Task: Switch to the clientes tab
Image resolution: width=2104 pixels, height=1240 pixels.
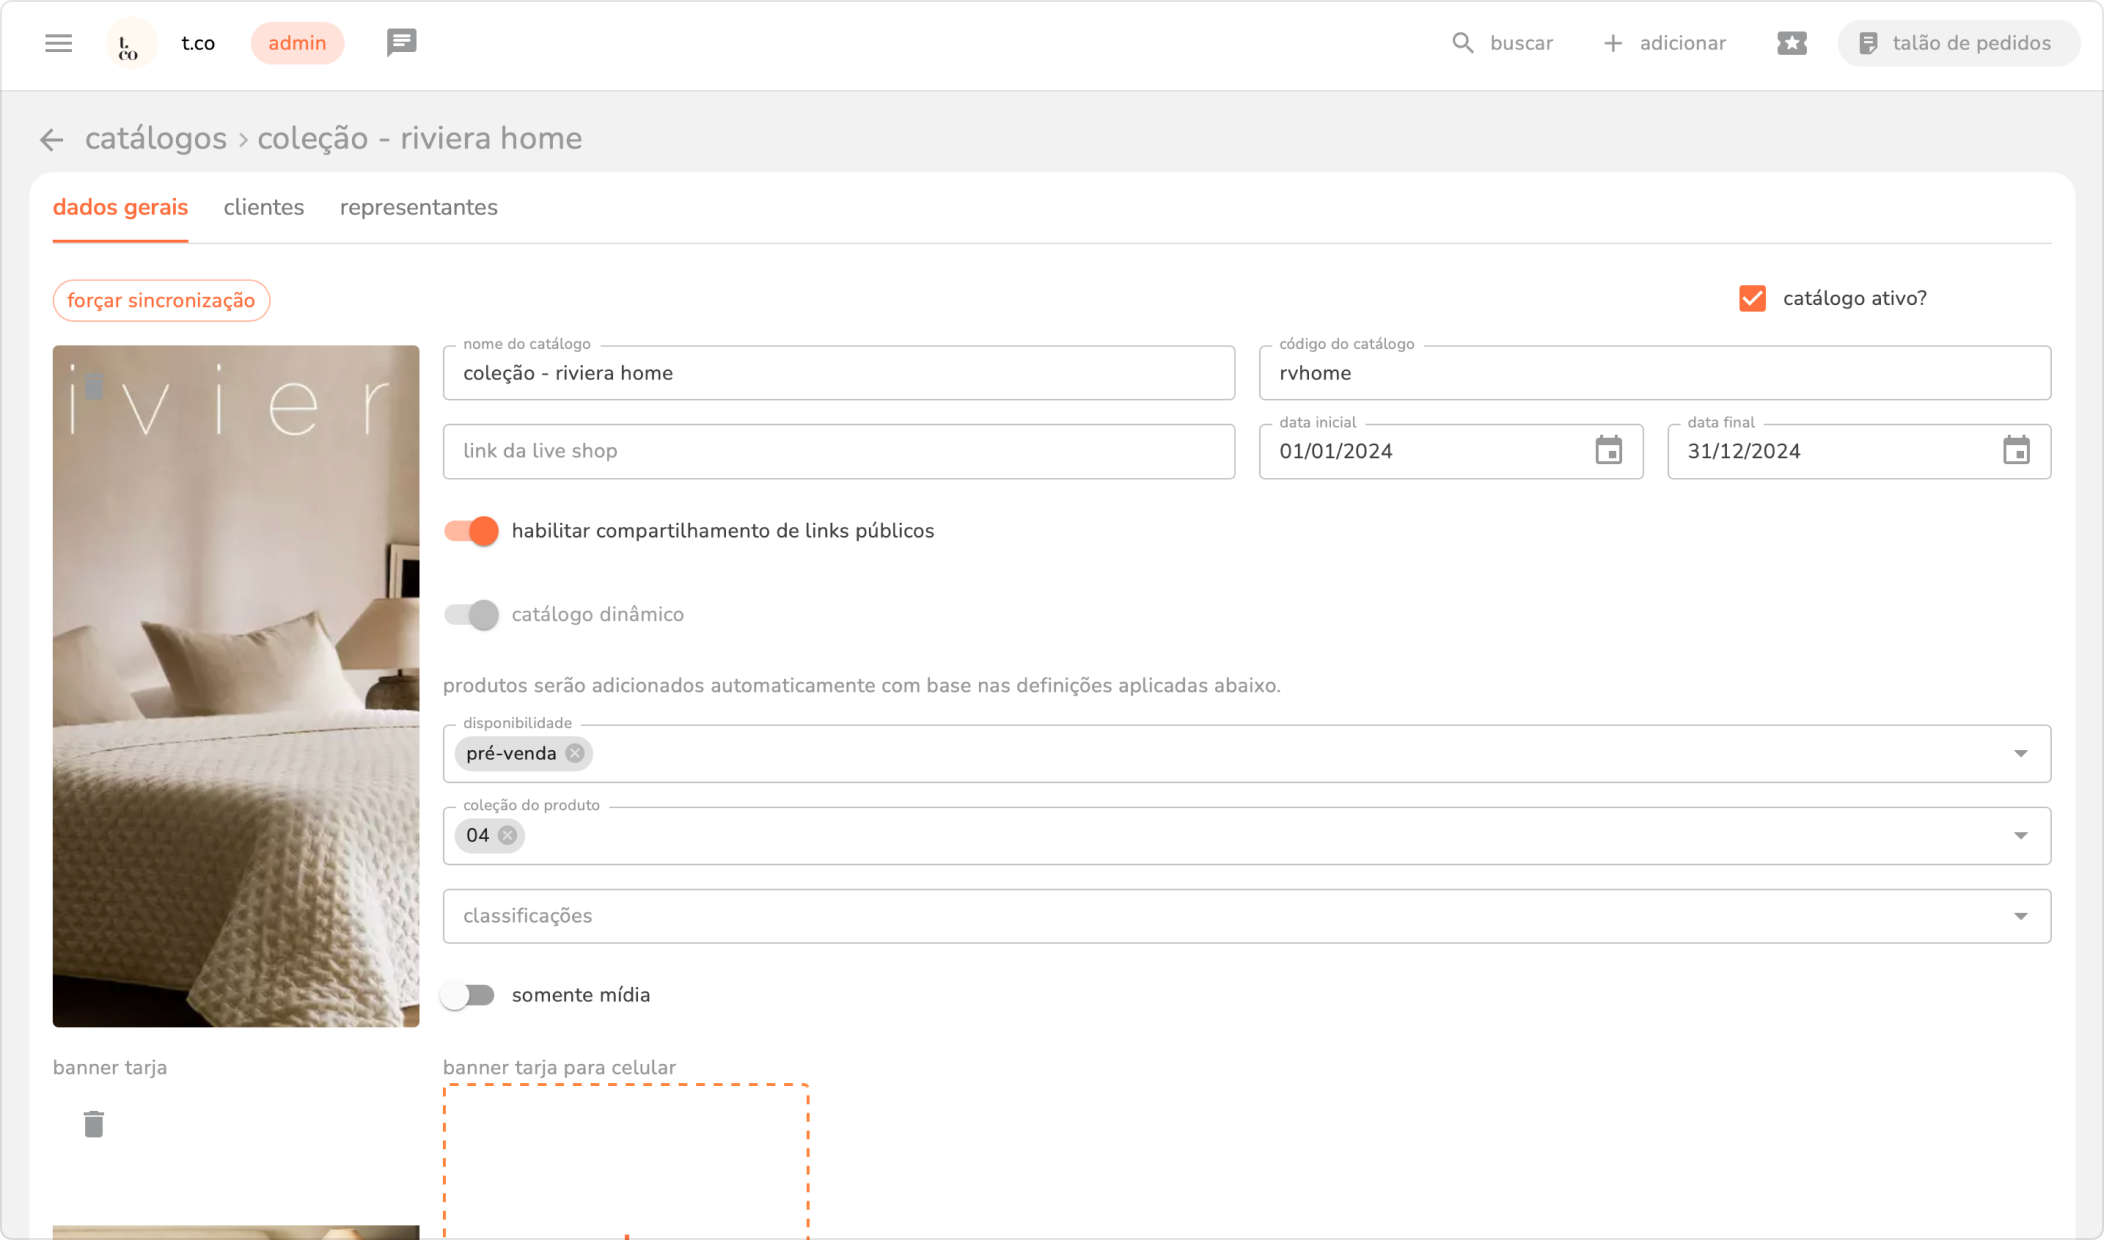Action: 263,207
